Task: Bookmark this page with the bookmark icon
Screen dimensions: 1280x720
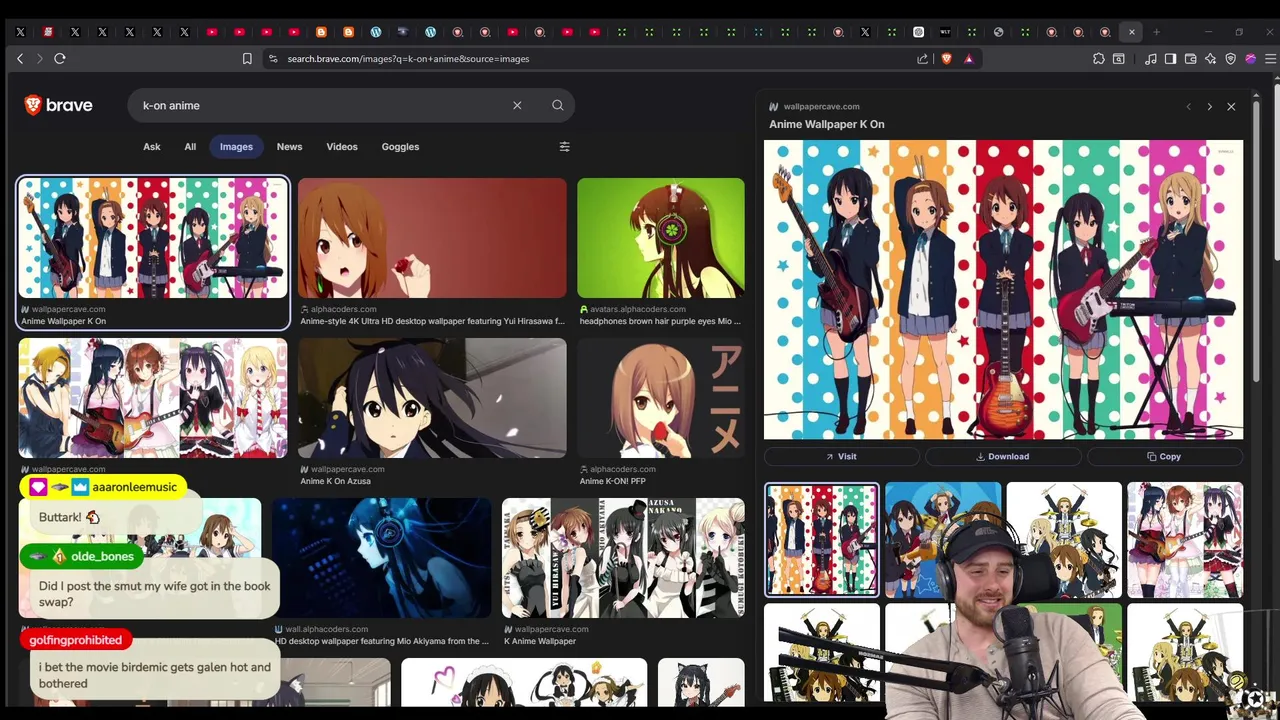Action: click(x=247, y=59)
